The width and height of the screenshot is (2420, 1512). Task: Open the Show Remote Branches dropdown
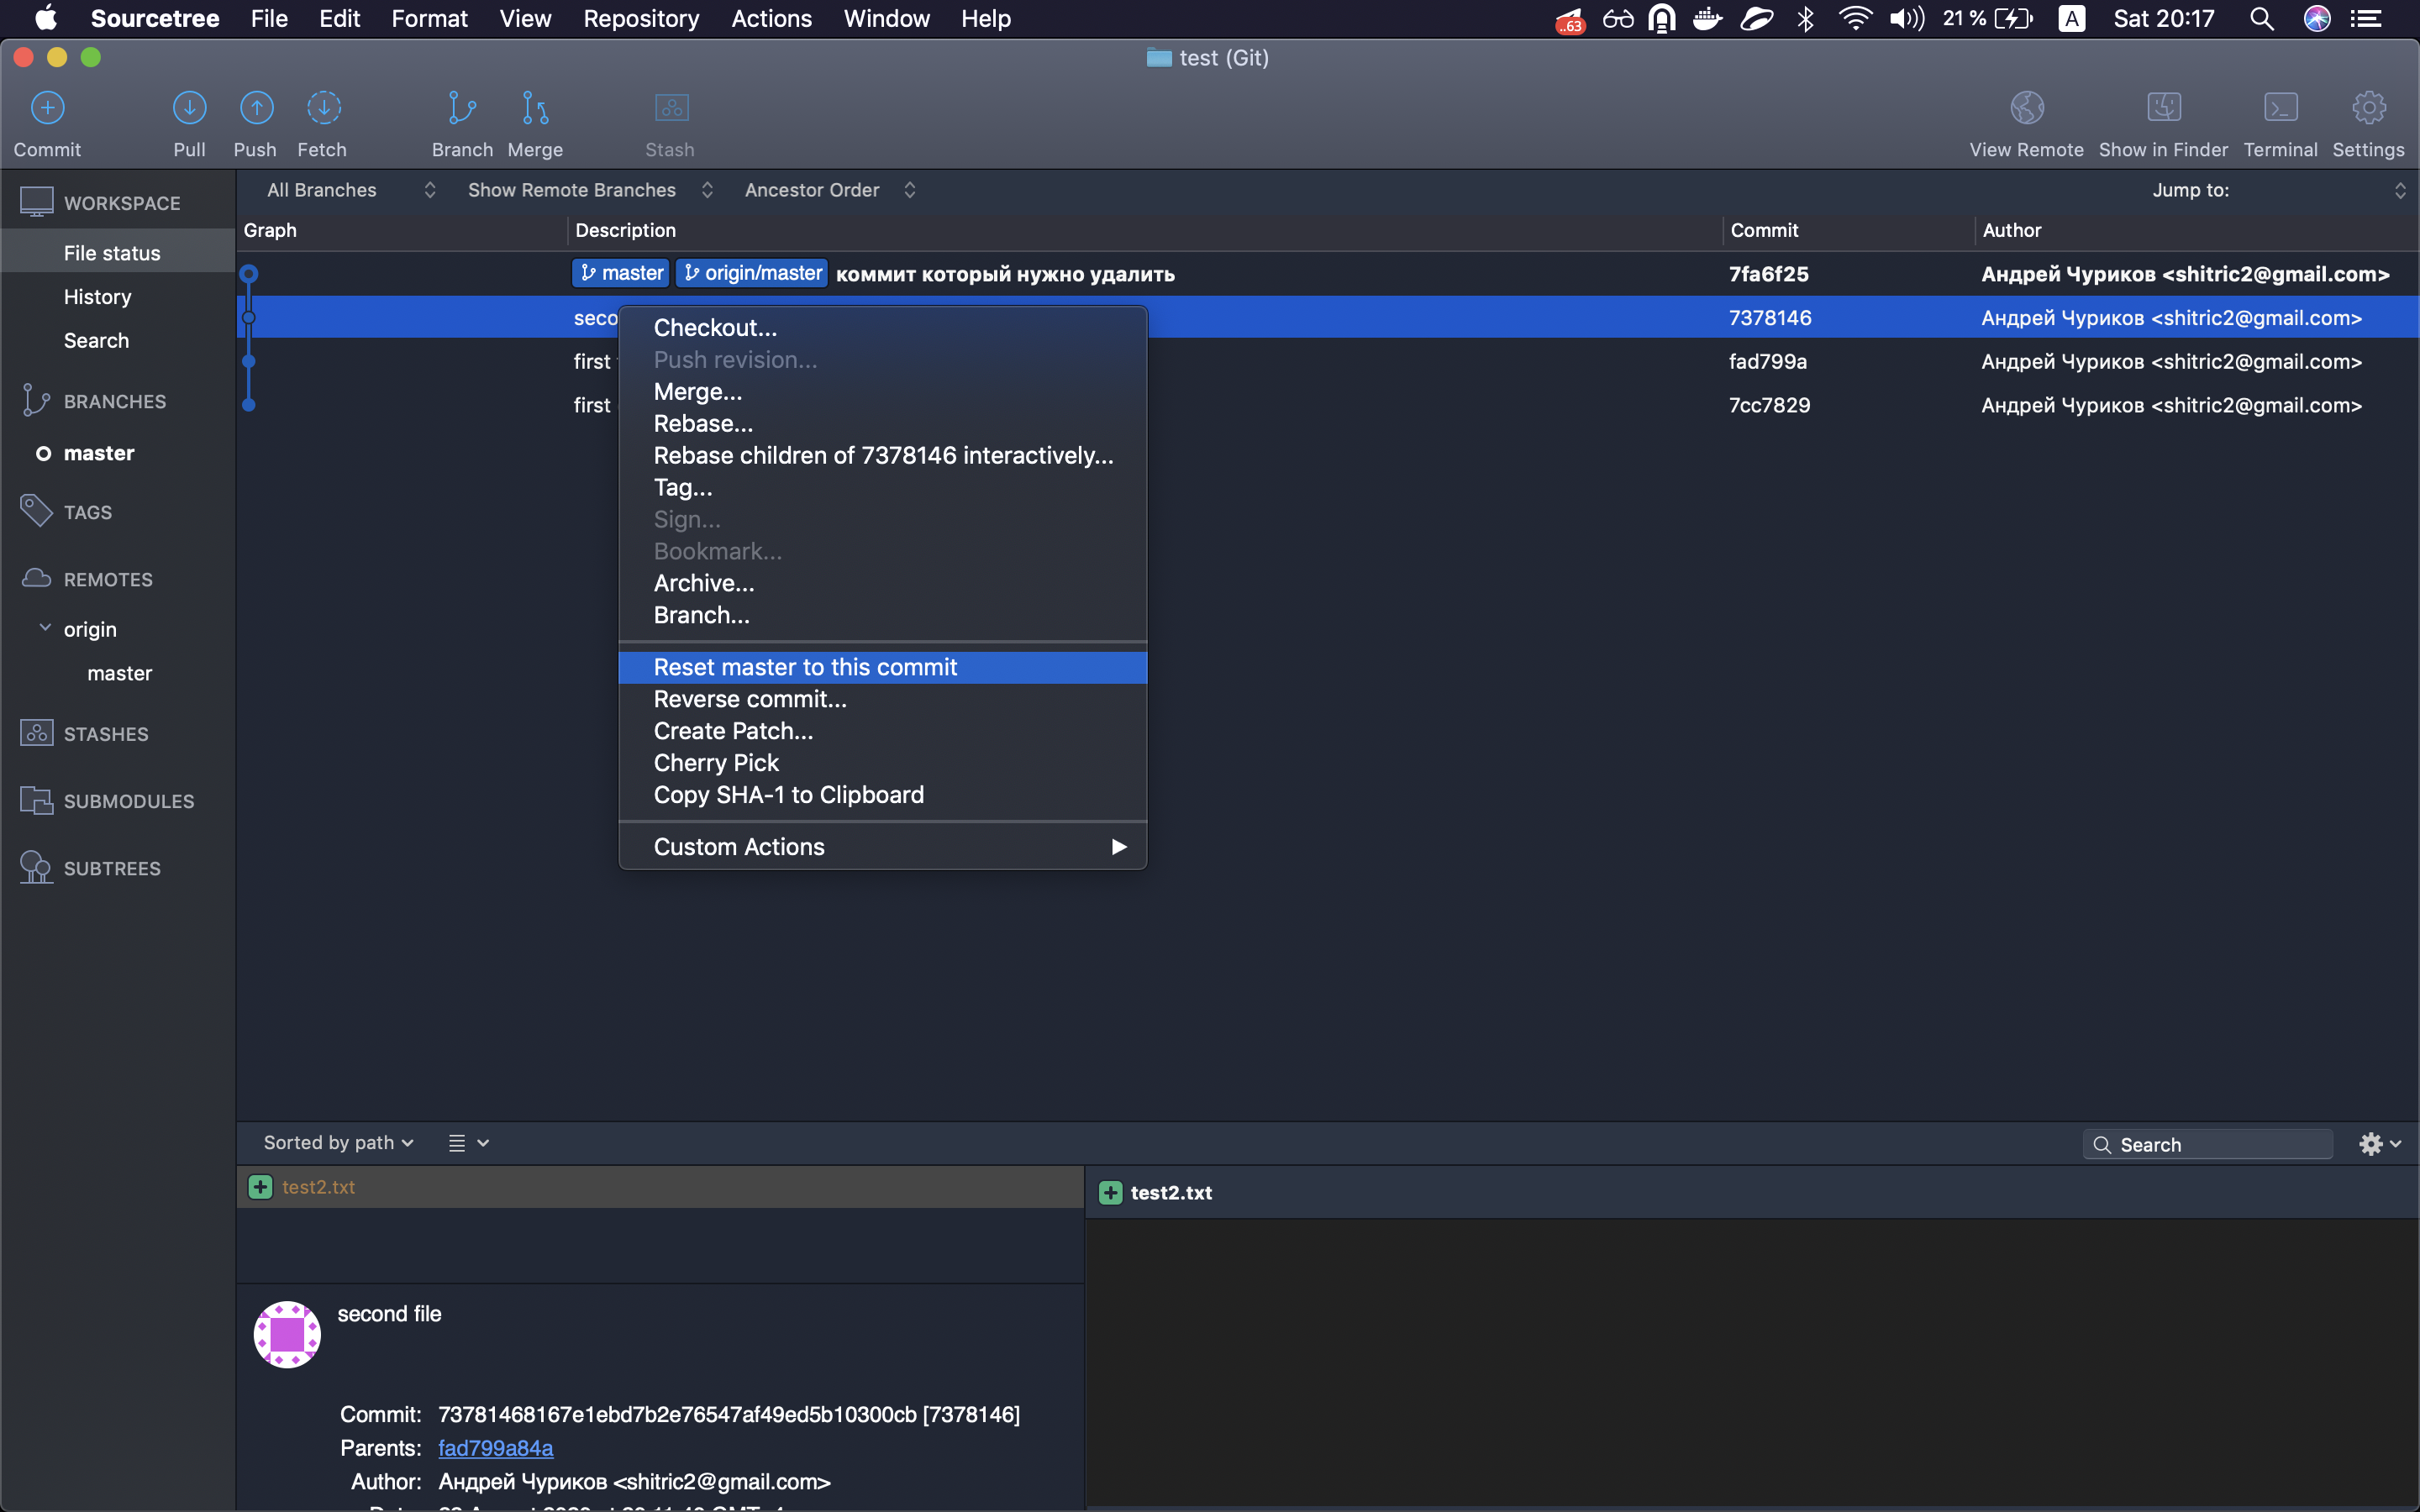590,190
